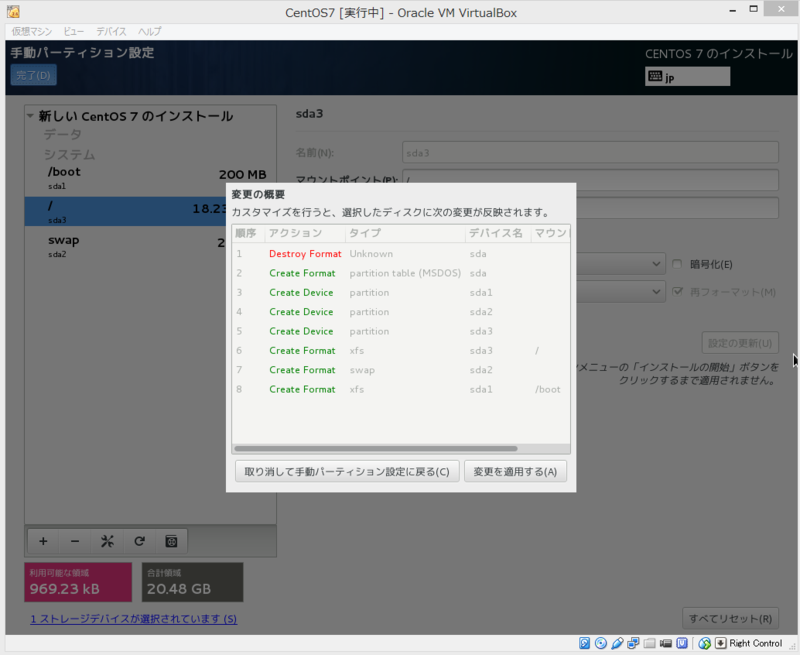Open the 仮想マシン menu

pos(33,31)
